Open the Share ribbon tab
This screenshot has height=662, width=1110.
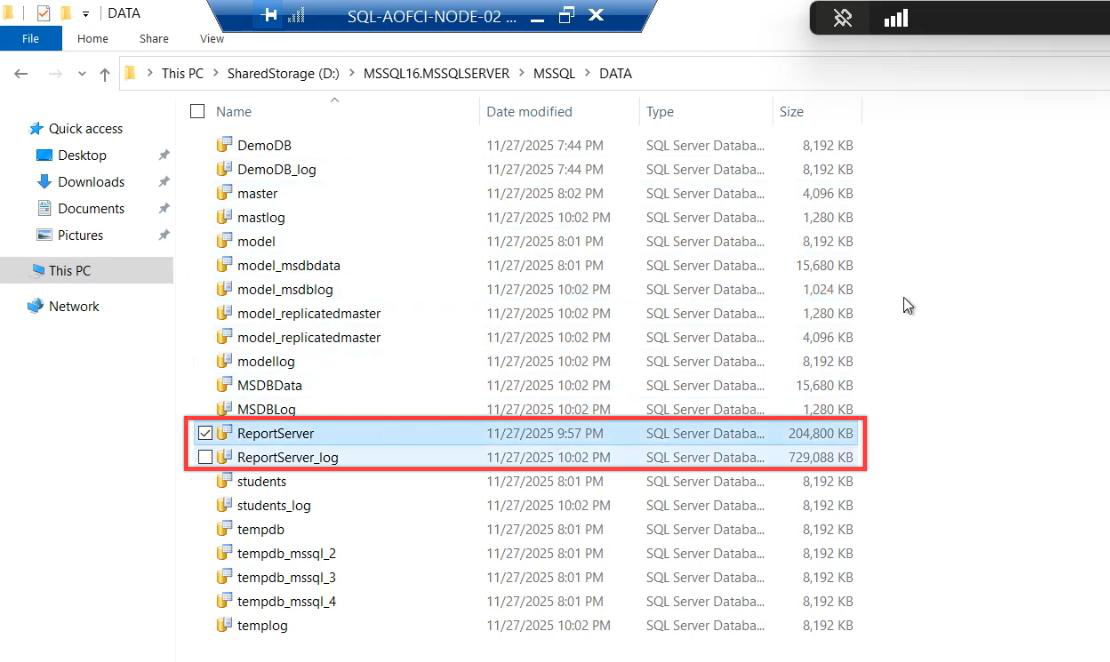tap(154, 38)
